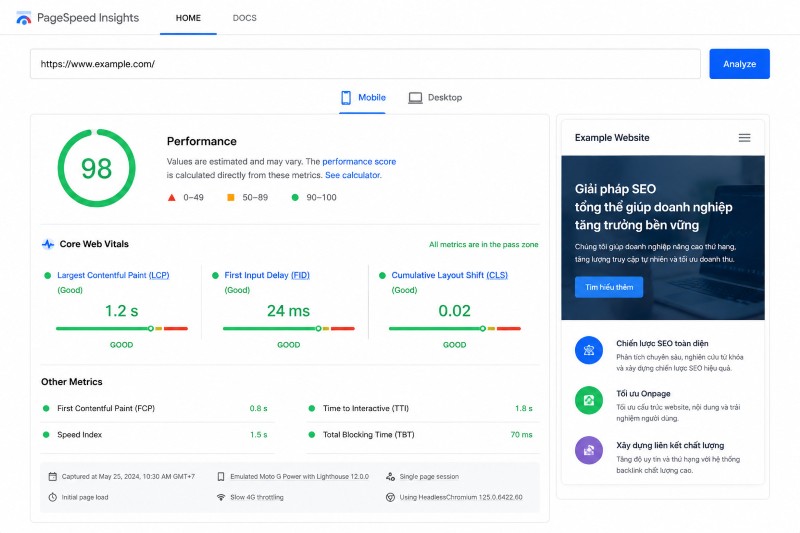Open the hamburger menu in Example Website preview

744,138
